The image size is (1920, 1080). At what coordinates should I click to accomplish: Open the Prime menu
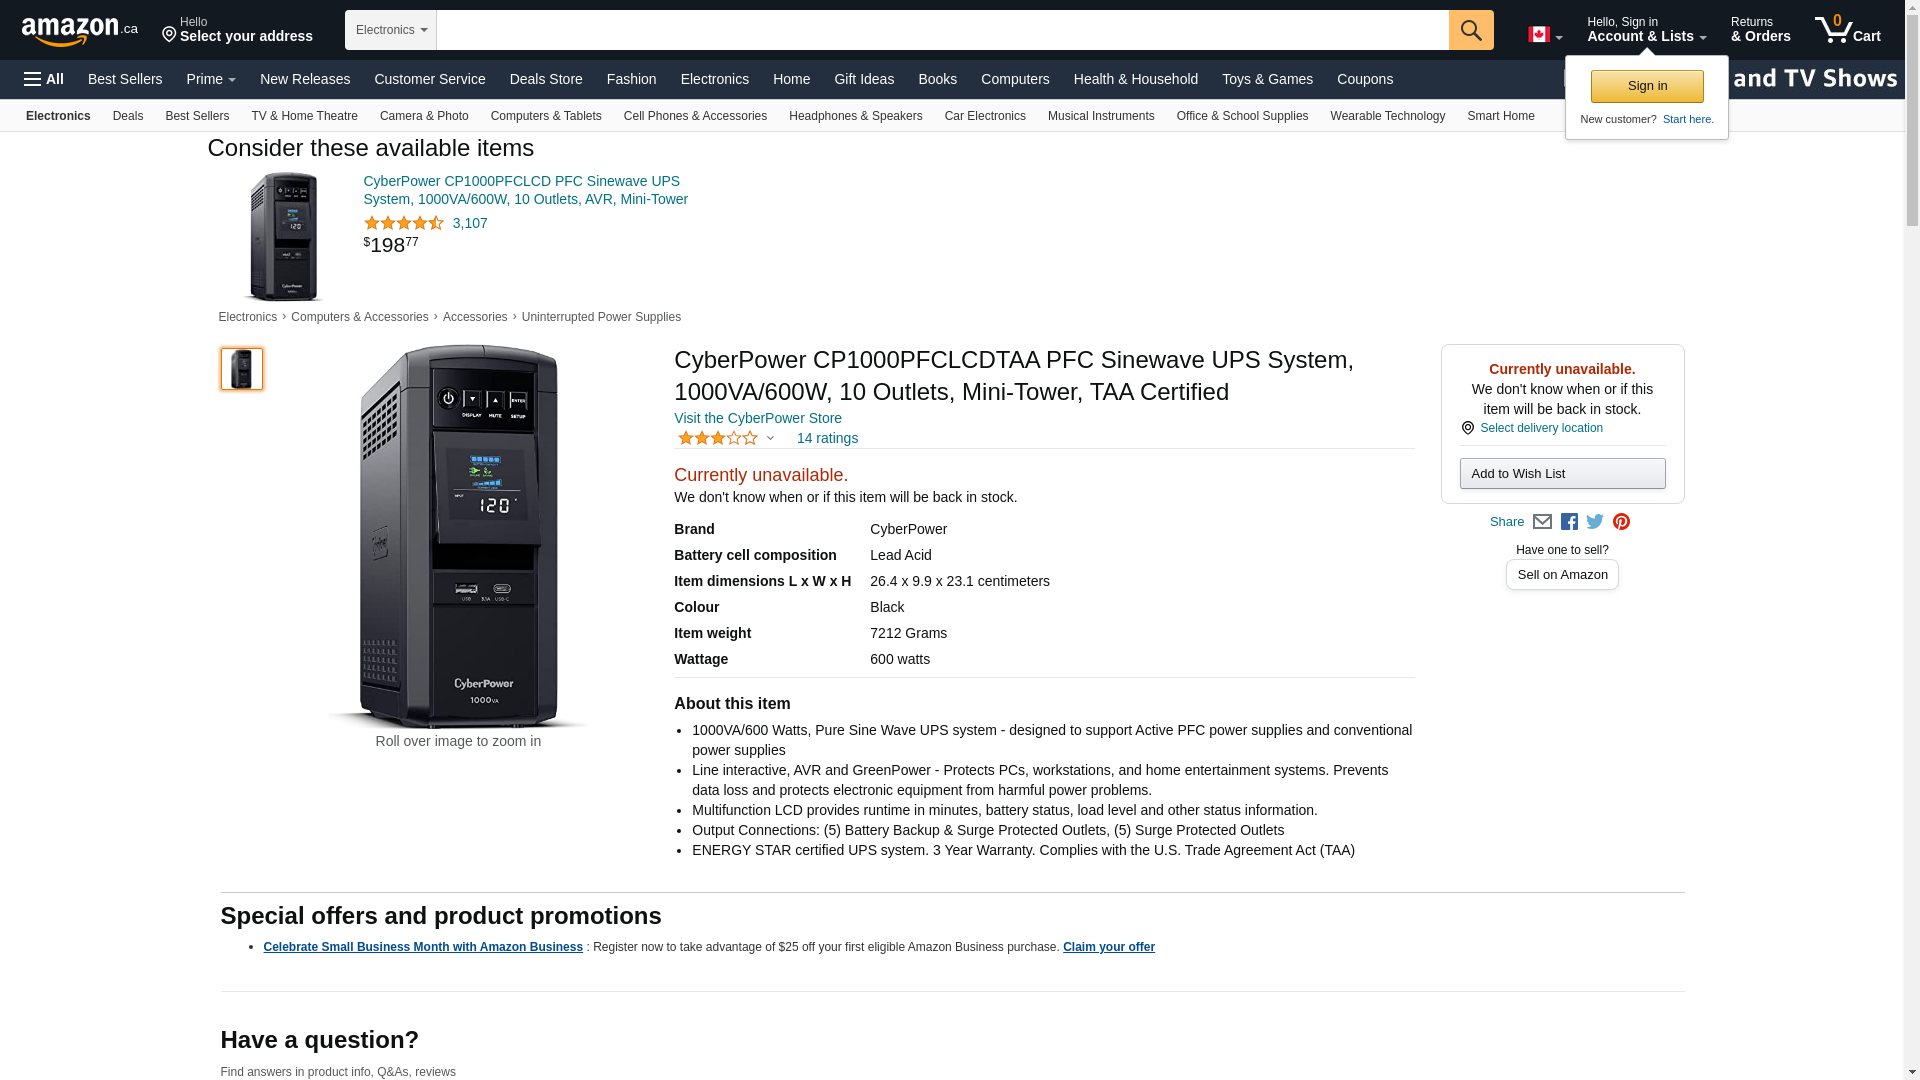211,79
